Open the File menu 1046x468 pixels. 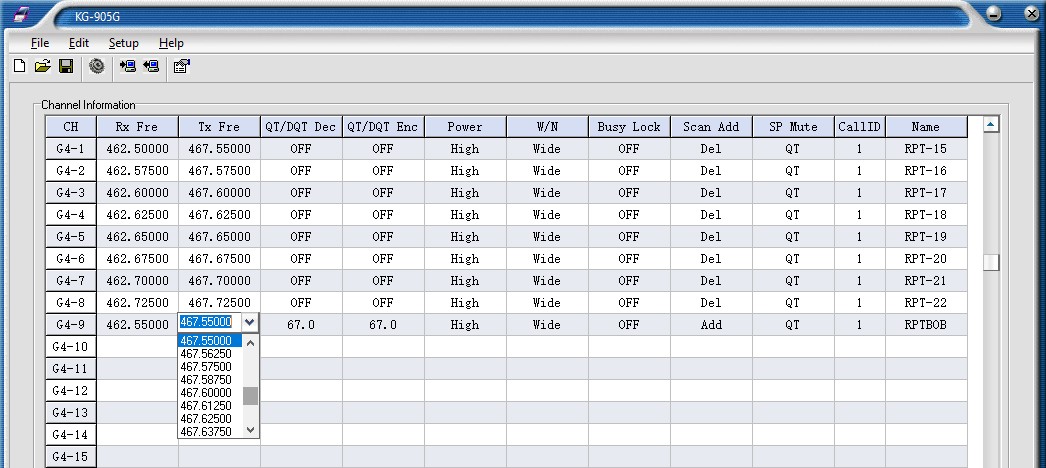40,43
